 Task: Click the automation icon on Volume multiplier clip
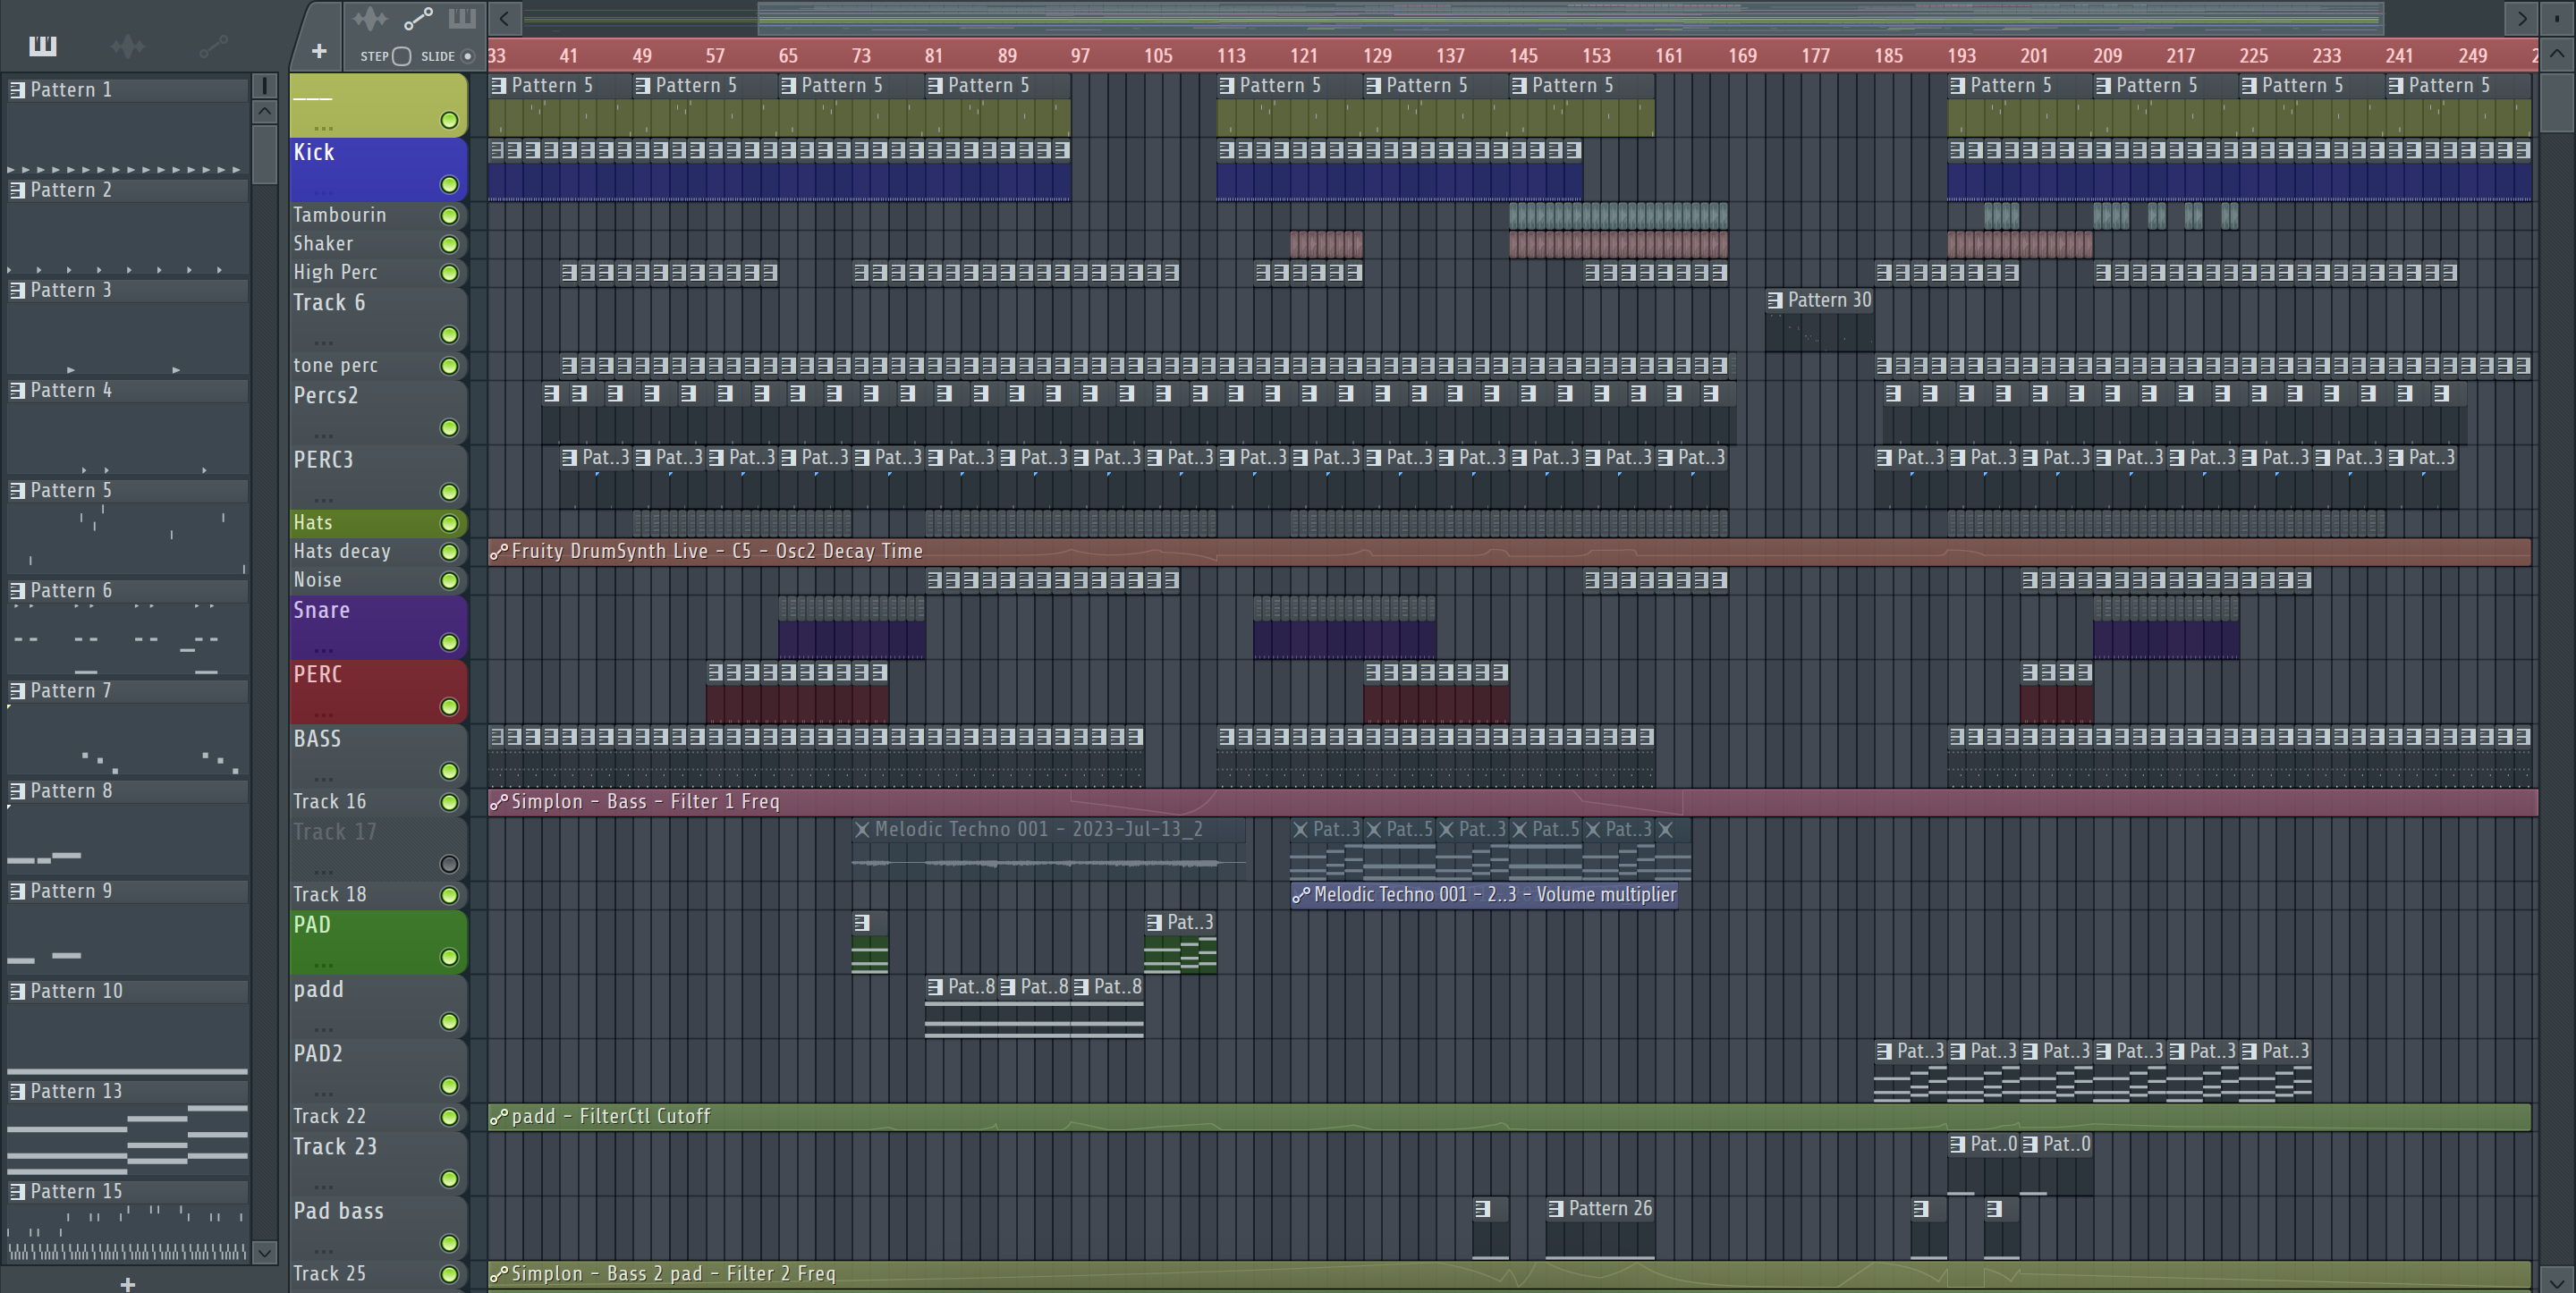pos(1301,895)
